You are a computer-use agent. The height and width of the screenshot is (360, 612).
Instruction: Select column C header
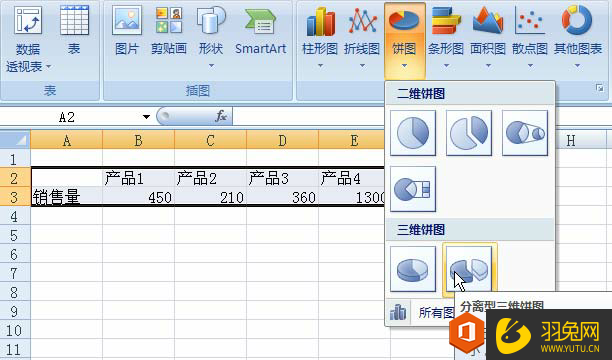pyautogui.click(x=210, y=140)
